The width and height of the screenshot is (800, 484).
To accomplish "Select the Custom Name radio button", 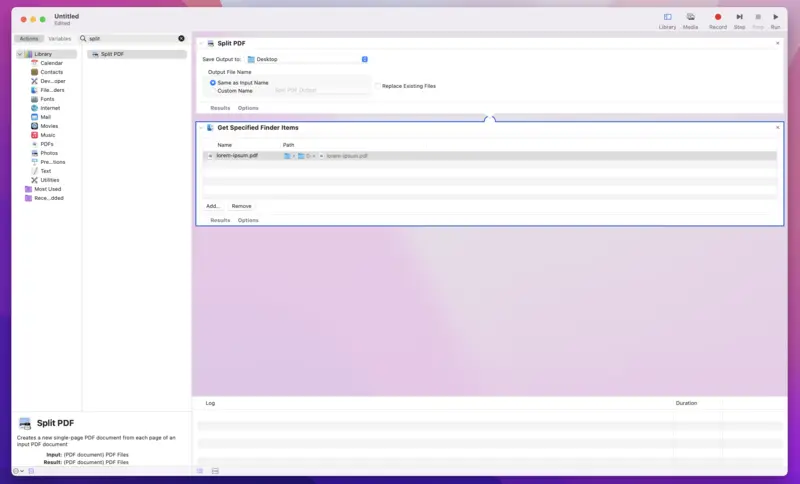I will [213, 91].
